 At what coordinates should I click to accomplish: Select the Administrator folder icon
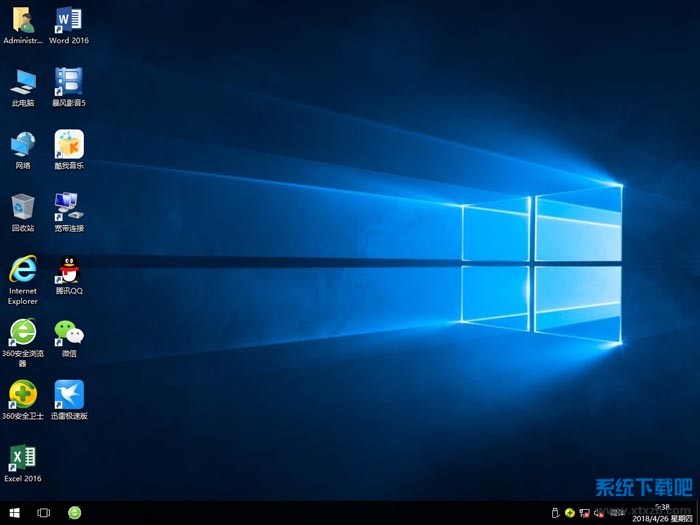coord(22,20)
